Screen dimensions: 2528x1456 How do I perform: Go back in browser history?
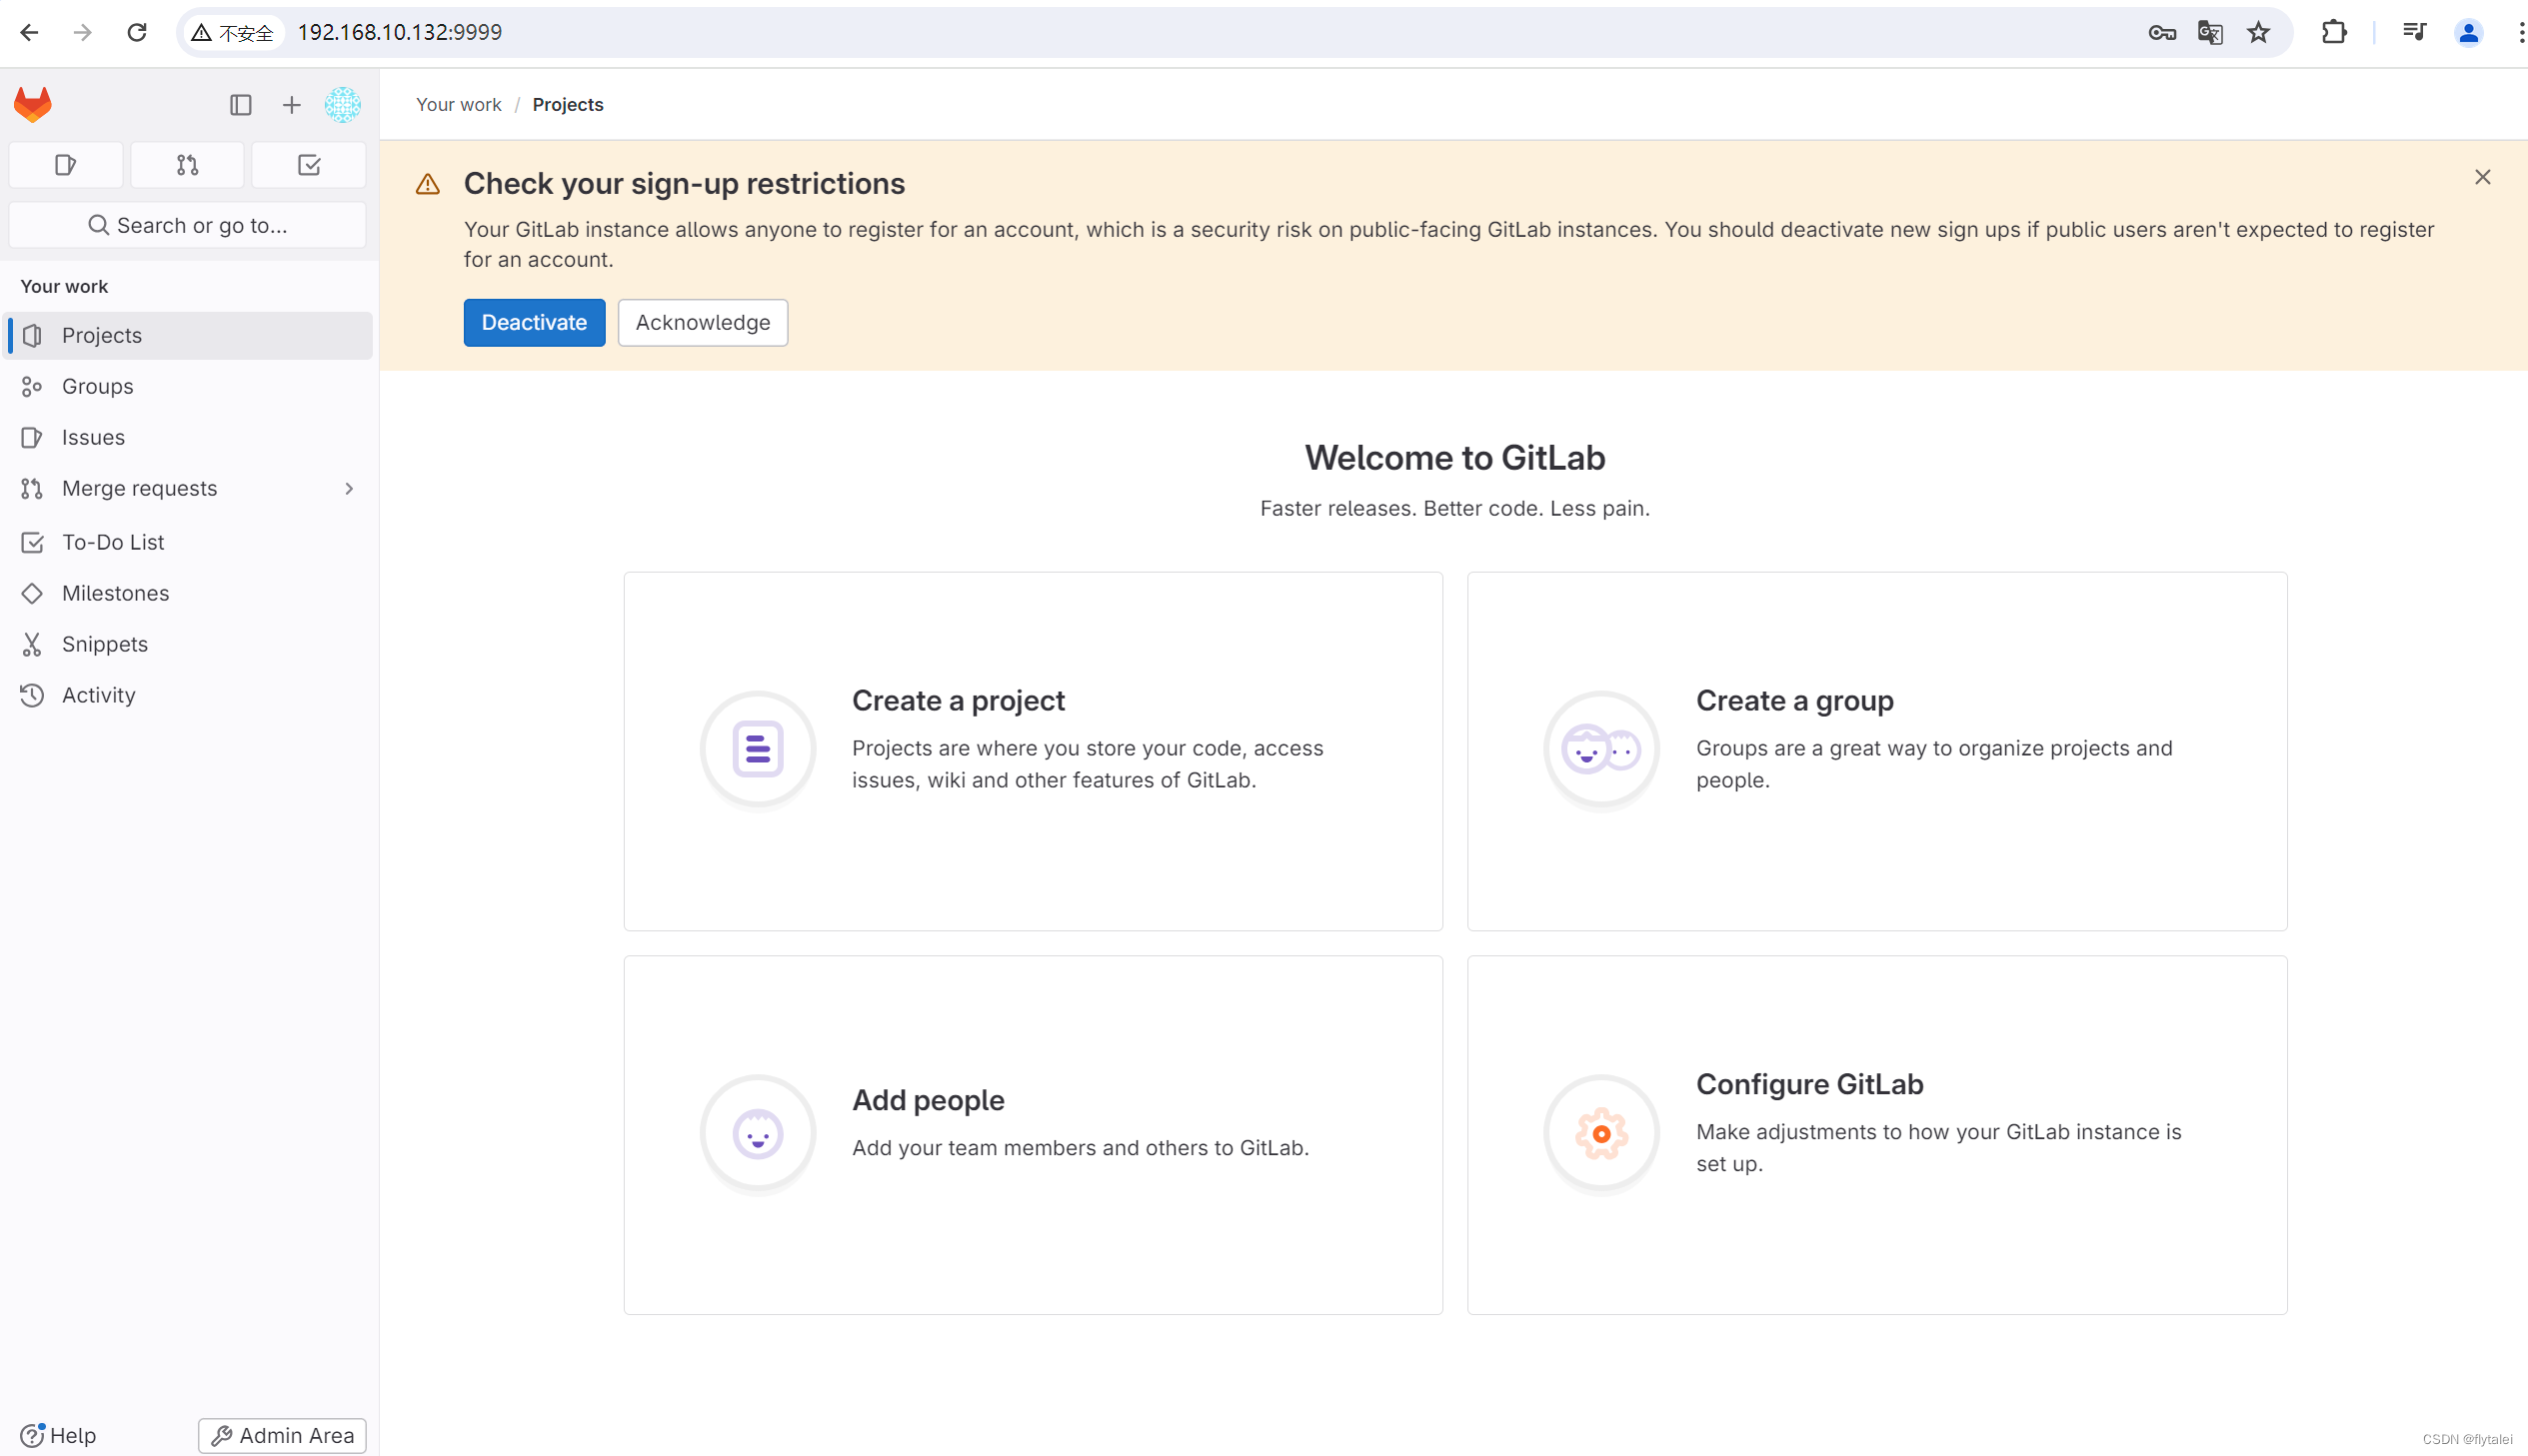29,32
